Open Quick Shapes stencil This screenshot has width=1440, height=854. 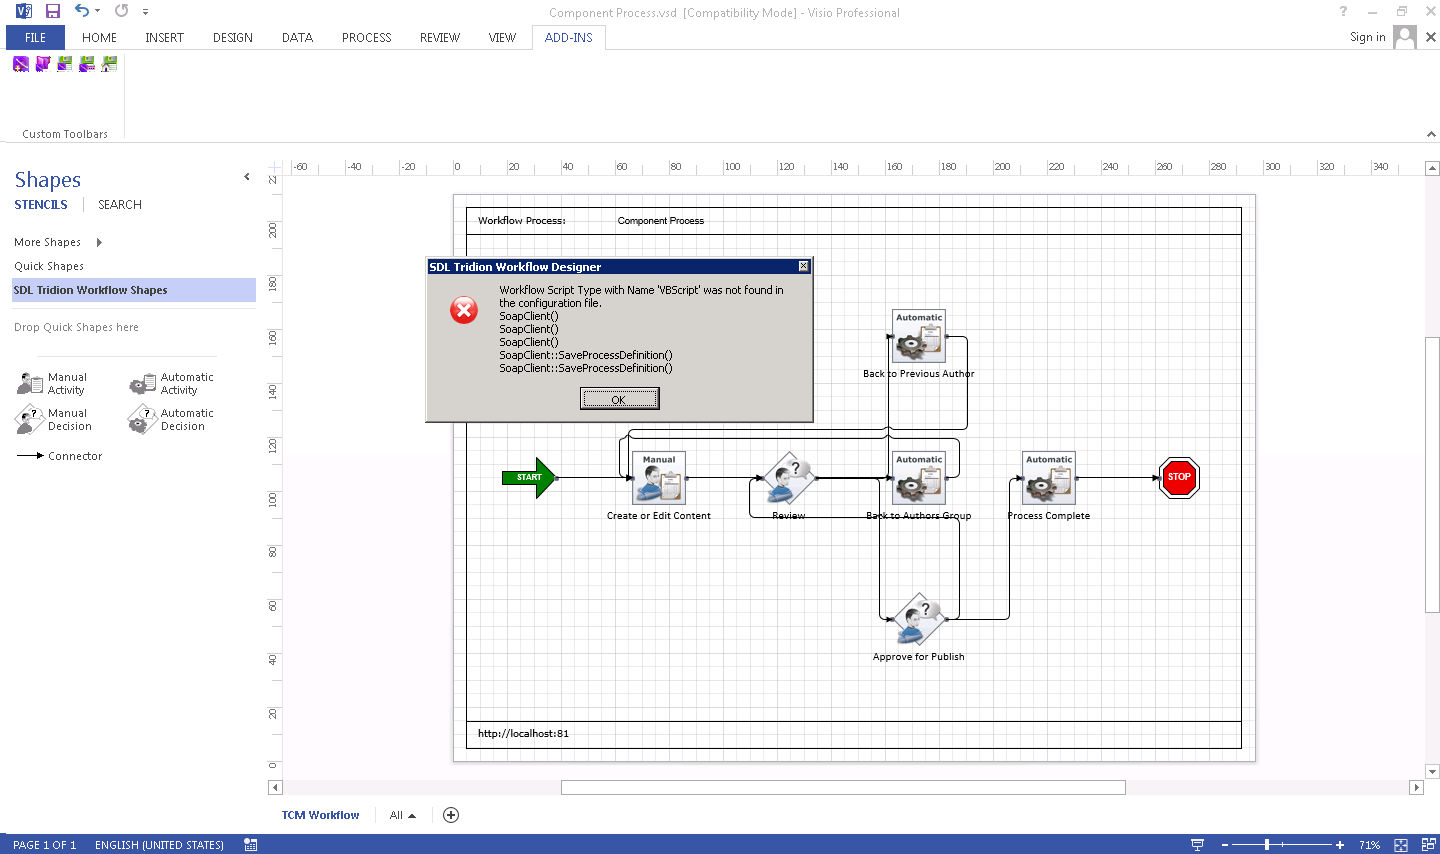coord(49,266)
